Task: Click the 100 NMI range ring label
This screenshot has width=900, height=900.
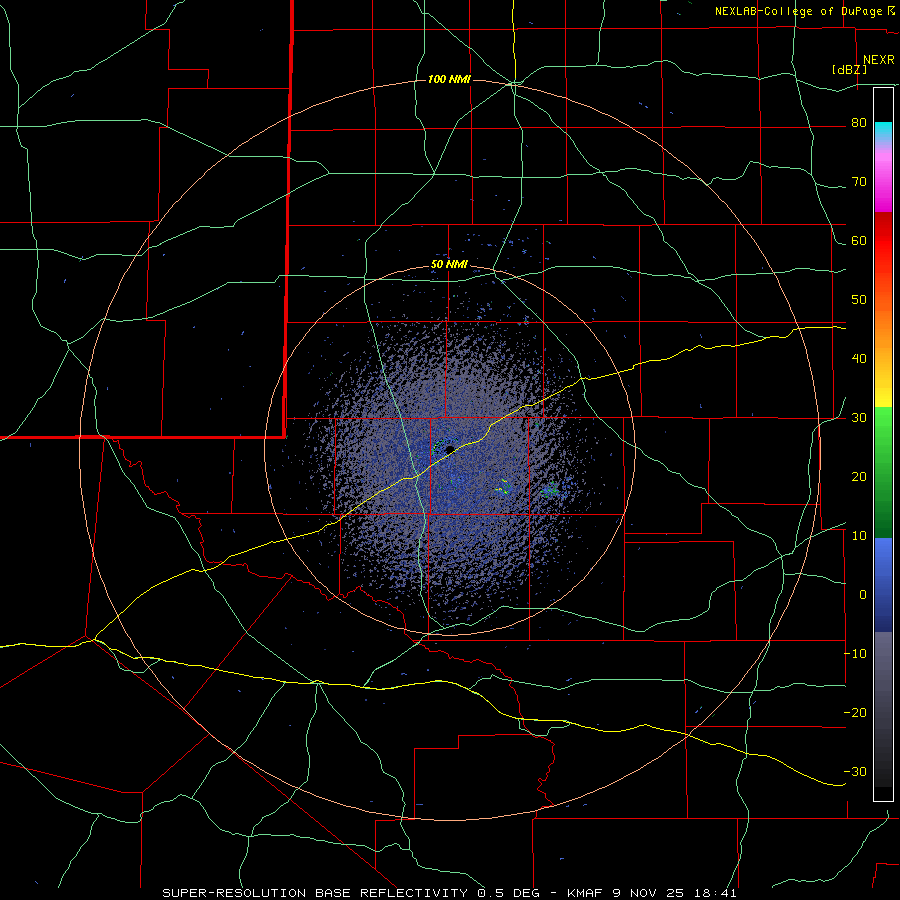Action: coord(449,79)
